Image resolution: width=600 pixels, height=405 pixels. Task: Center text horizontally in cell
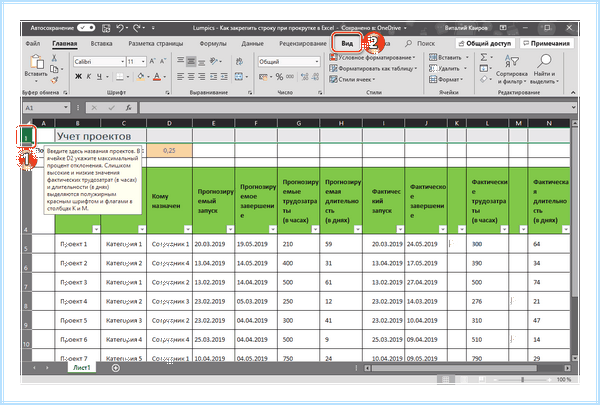coord(191,77)
